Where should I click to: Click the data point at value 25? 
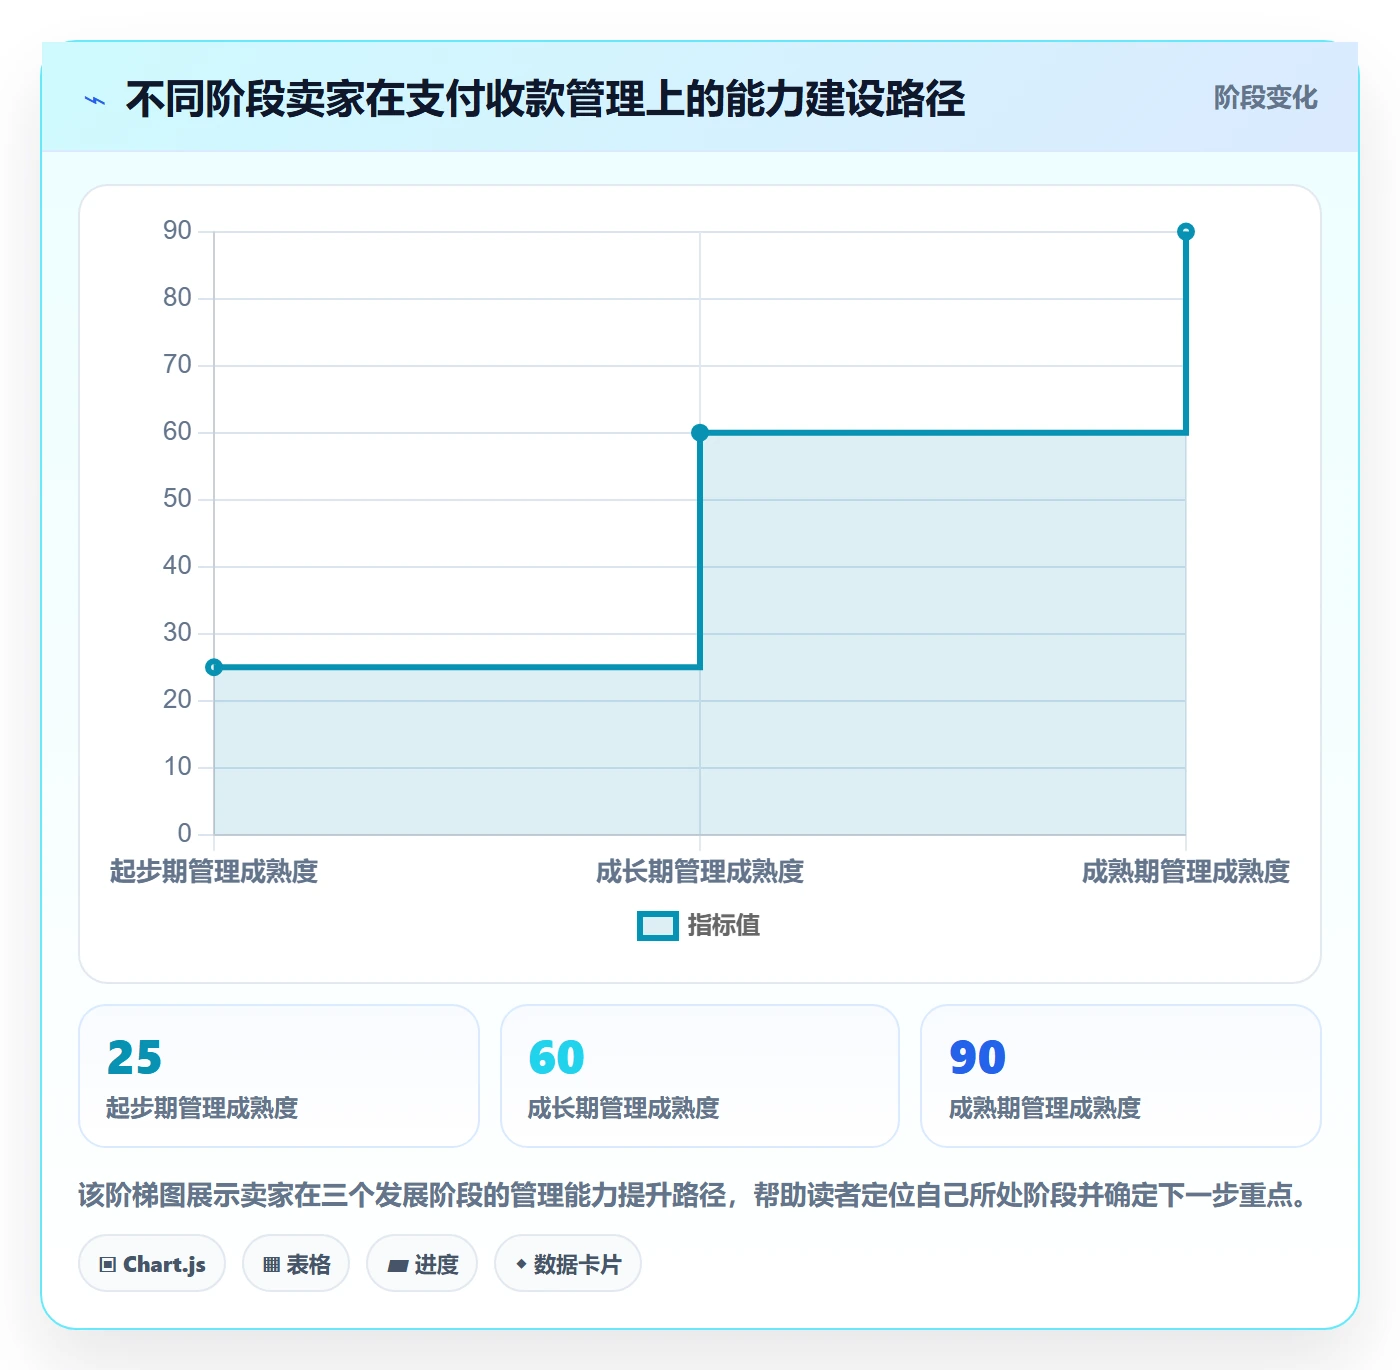coord(214,667)
